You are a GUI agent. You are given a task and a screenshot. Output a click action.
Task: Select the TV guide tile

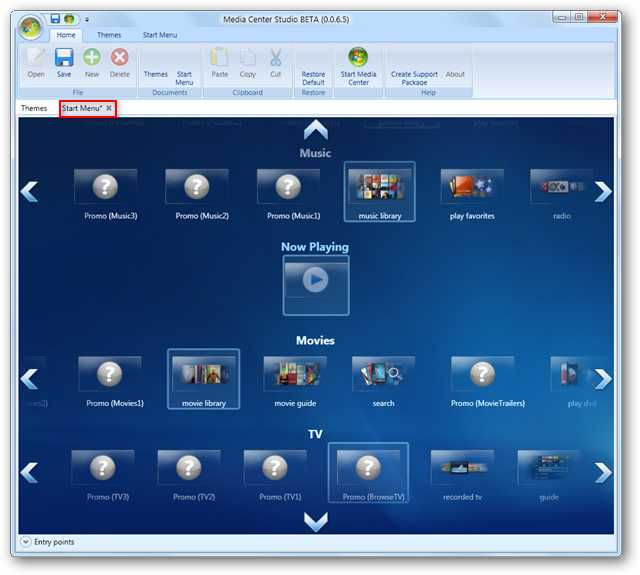(549, 476)
